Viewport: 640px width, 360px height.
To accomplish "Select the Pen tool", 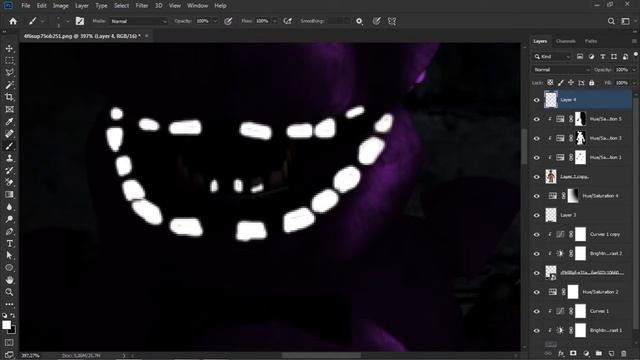I will point(9,231).
